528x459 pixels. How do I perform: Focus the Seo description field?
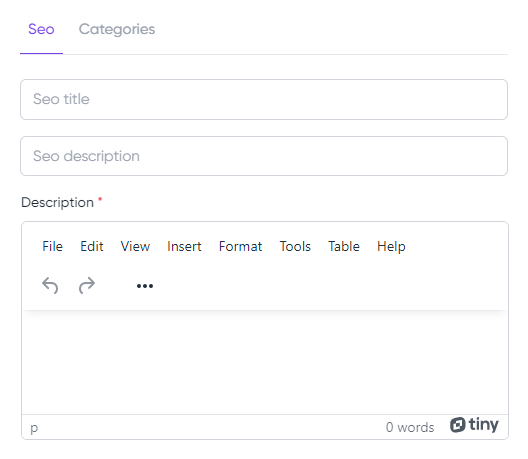point(264,156)
